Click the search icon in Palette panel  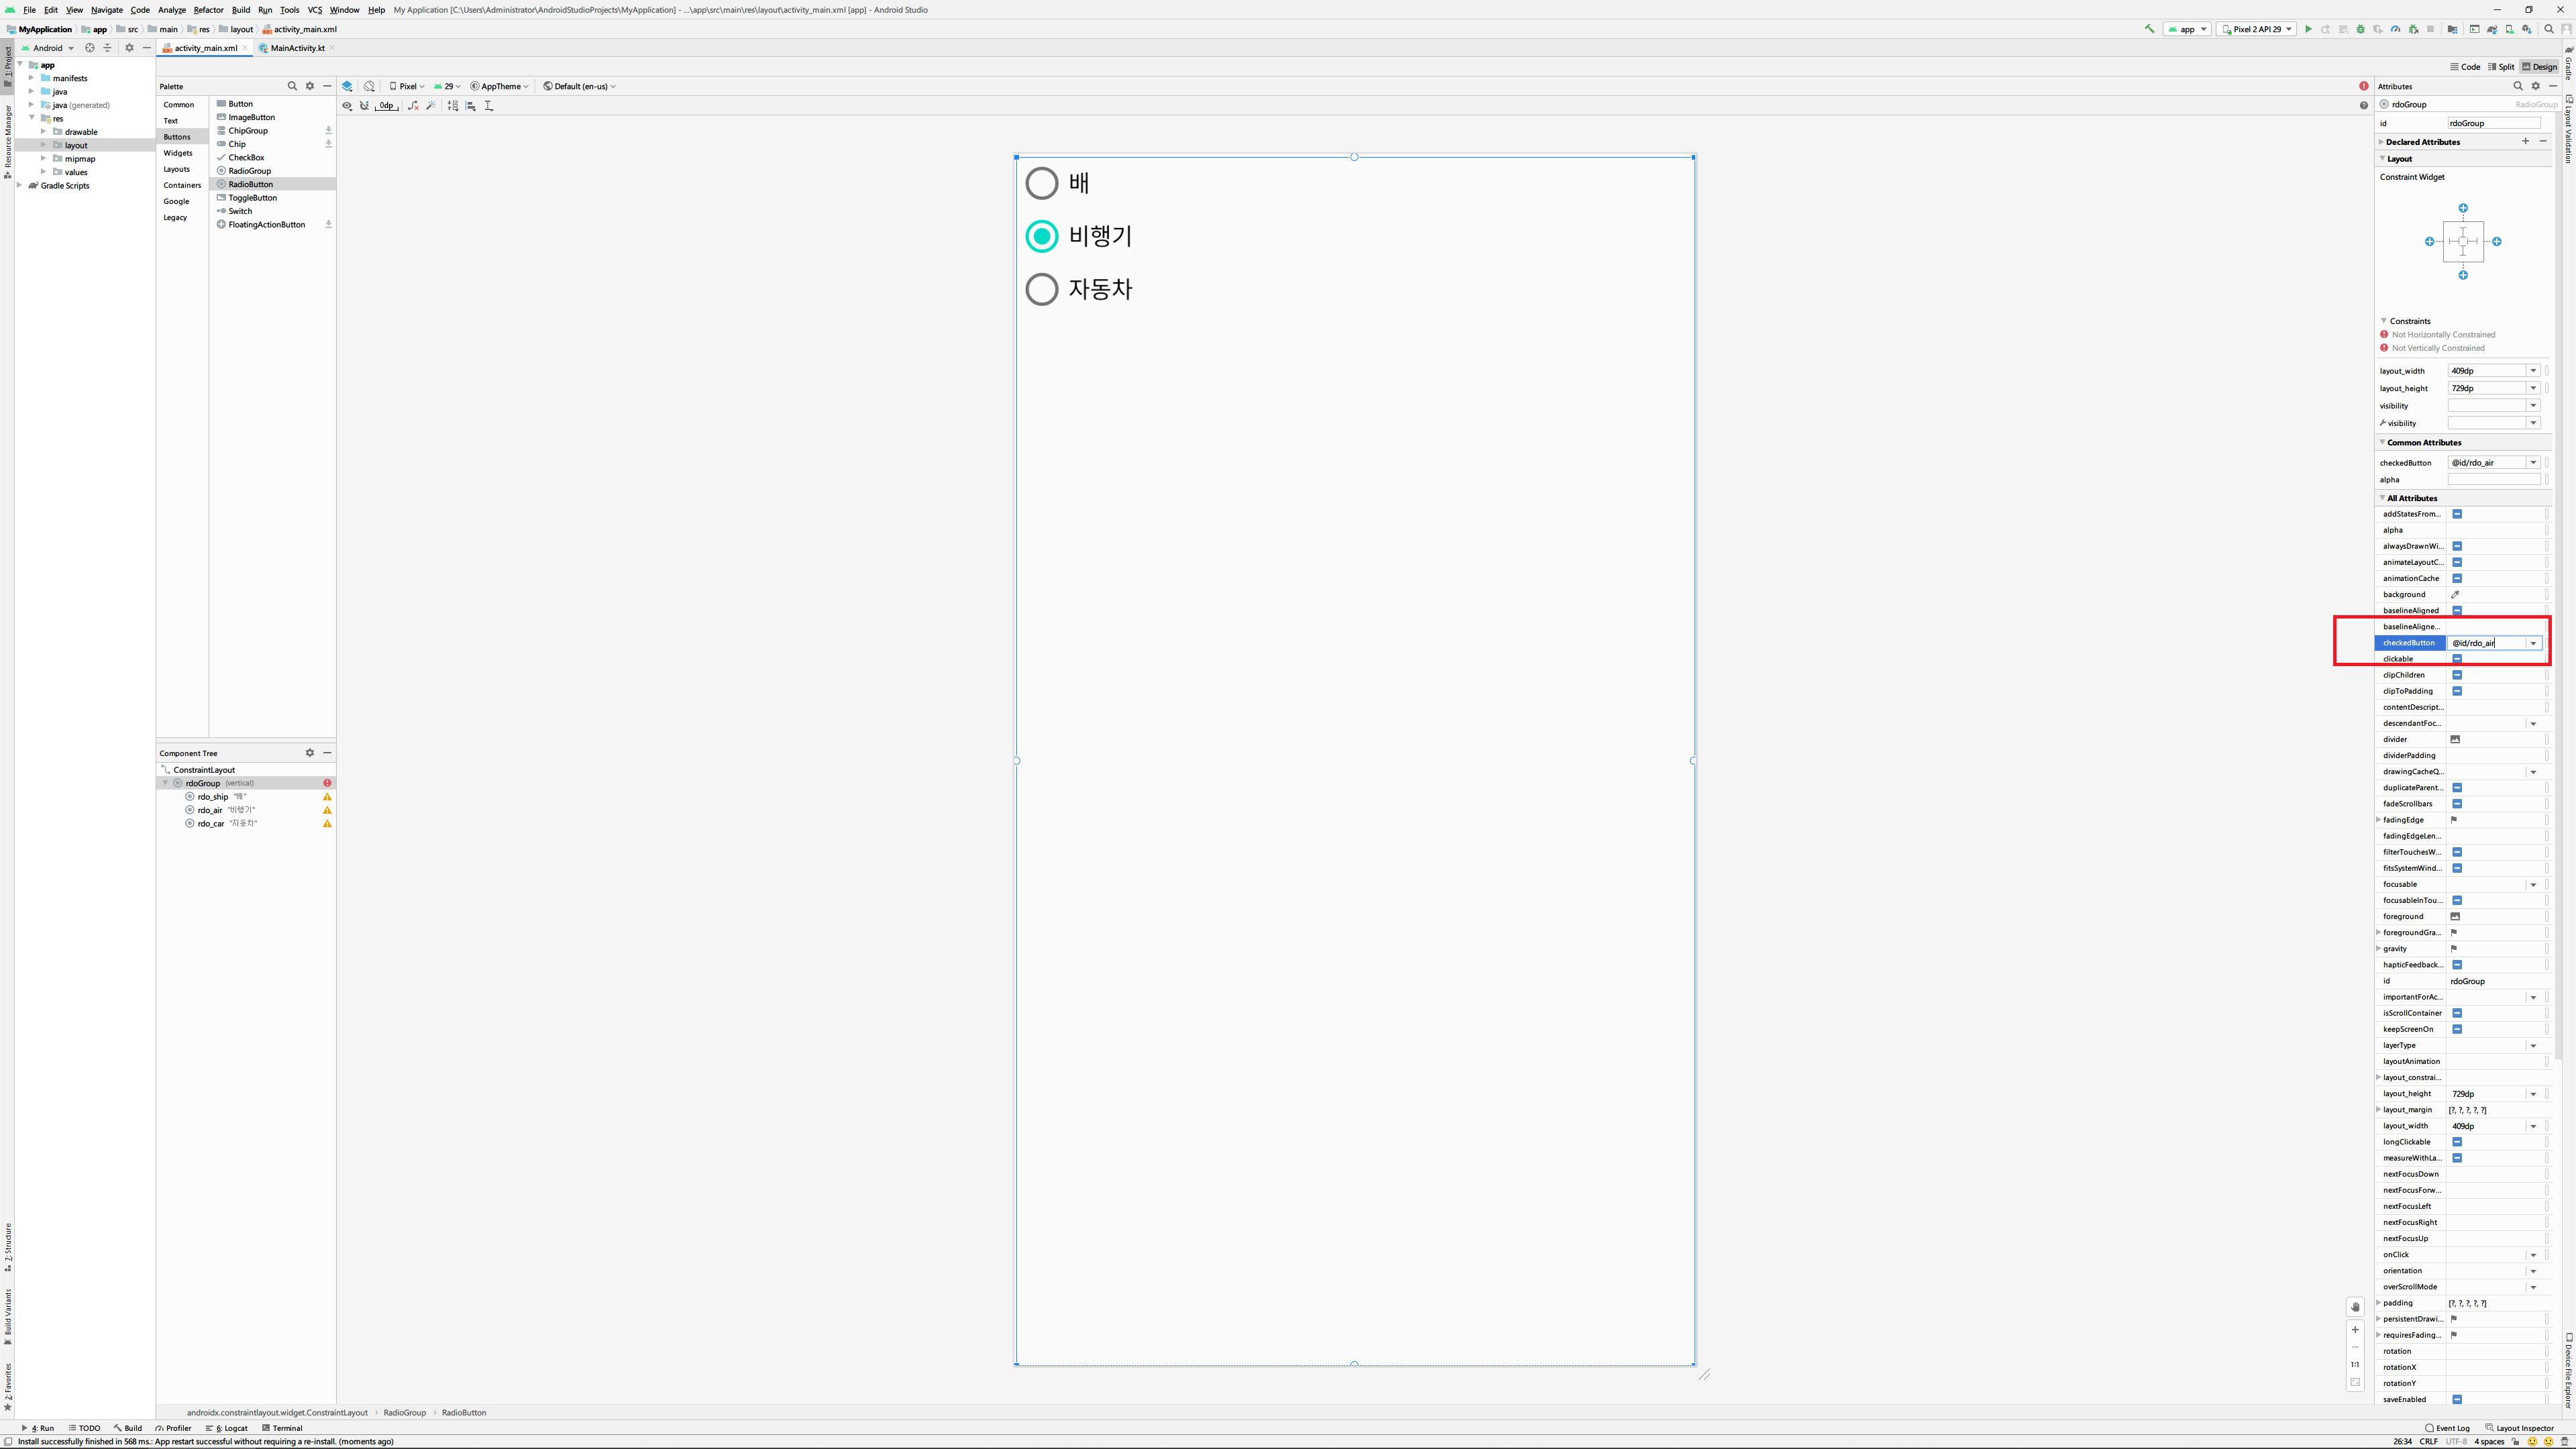coord(292,86)
